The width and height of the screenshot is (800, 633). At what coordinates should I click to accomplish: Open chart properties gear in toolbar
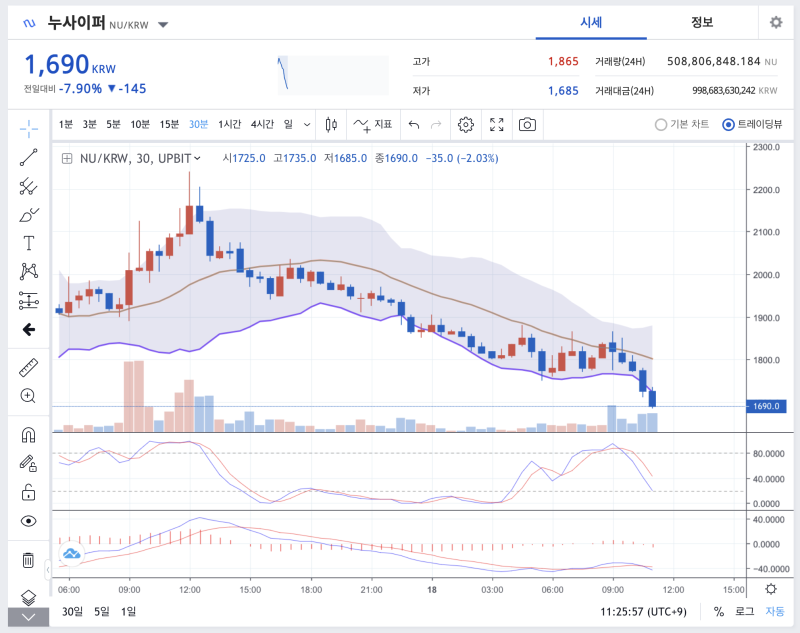pyautogui.click(x=465, y=124)
